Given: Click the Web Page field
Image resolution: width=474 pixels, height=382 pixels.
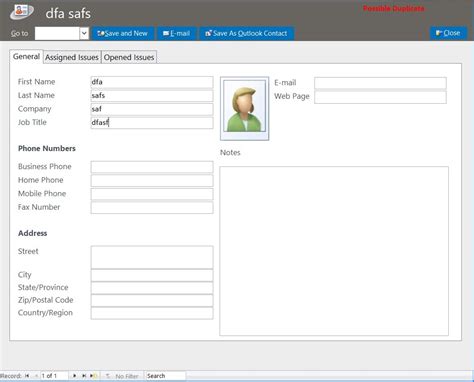Looking at the screenshot, I should 380,97.
